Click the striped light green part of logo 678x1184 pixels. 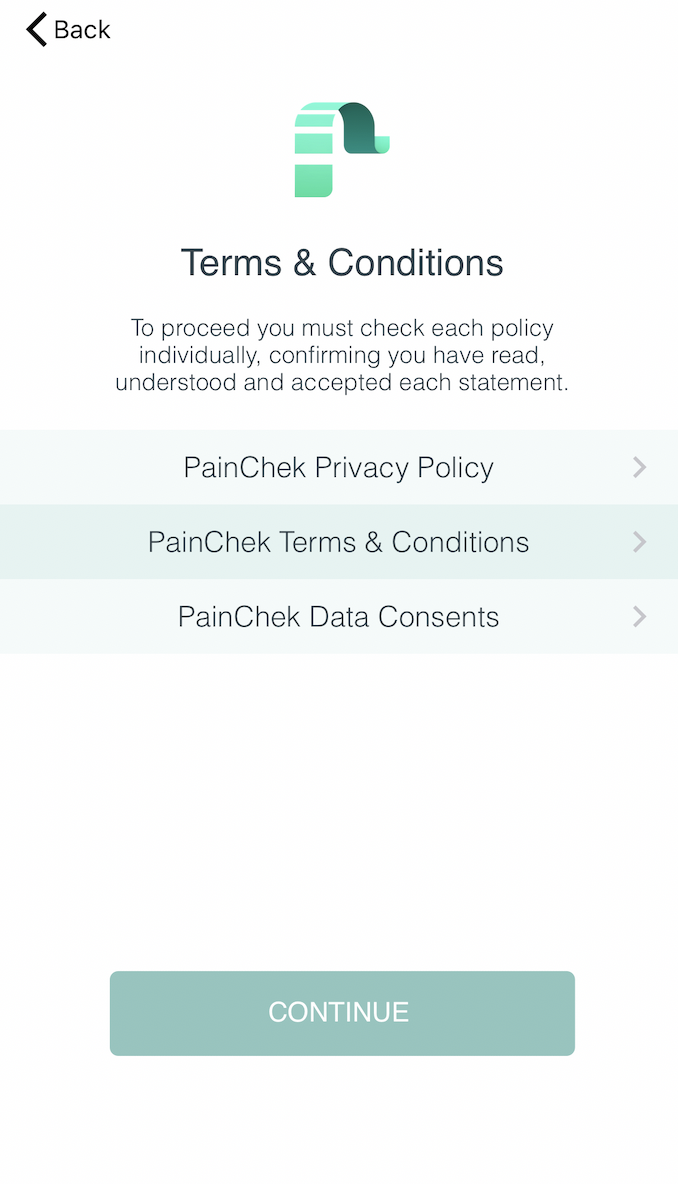[x=314, y=150]
